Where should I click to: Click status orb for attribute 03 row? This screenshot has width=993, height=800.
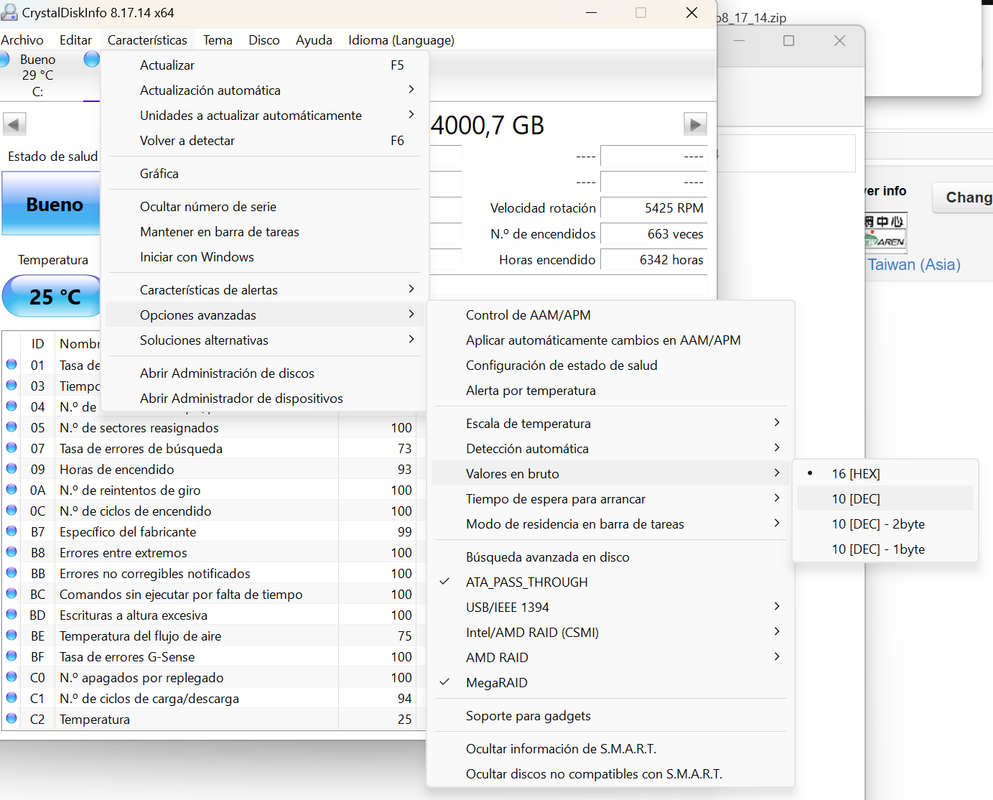click(x=11, y=386)
